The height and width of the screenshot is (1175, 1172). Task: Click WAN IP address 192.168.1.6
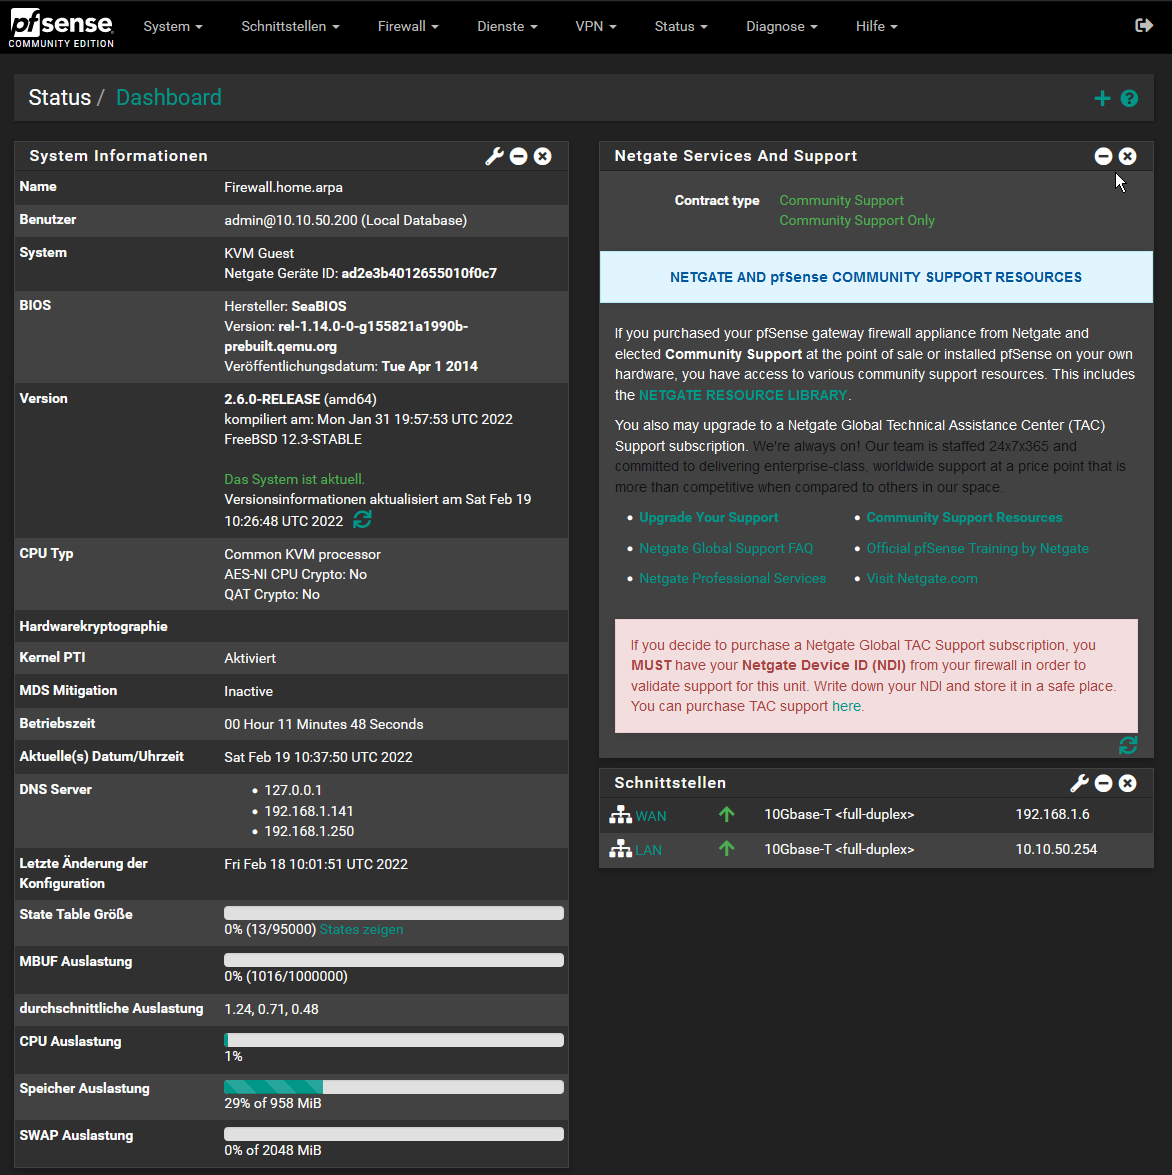pyautogui.click(x=1052, y=815)
